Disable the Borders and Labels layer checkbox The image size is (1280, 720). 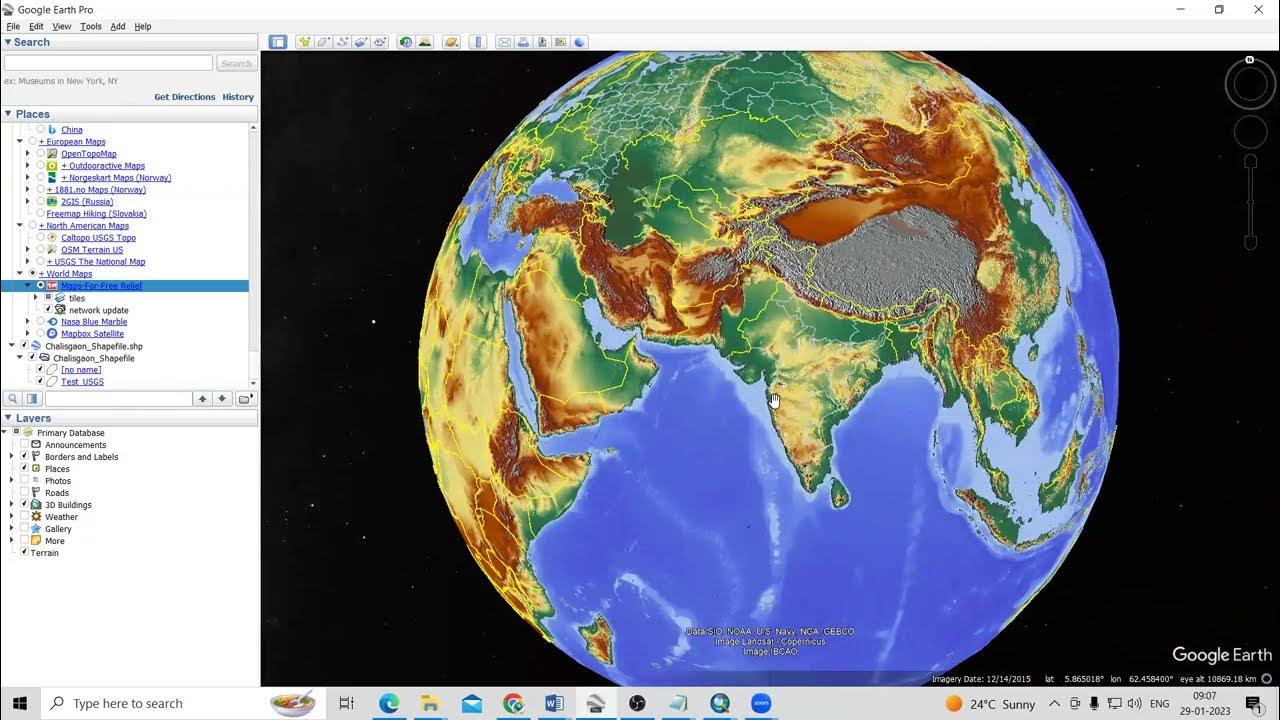click(24, 456)
